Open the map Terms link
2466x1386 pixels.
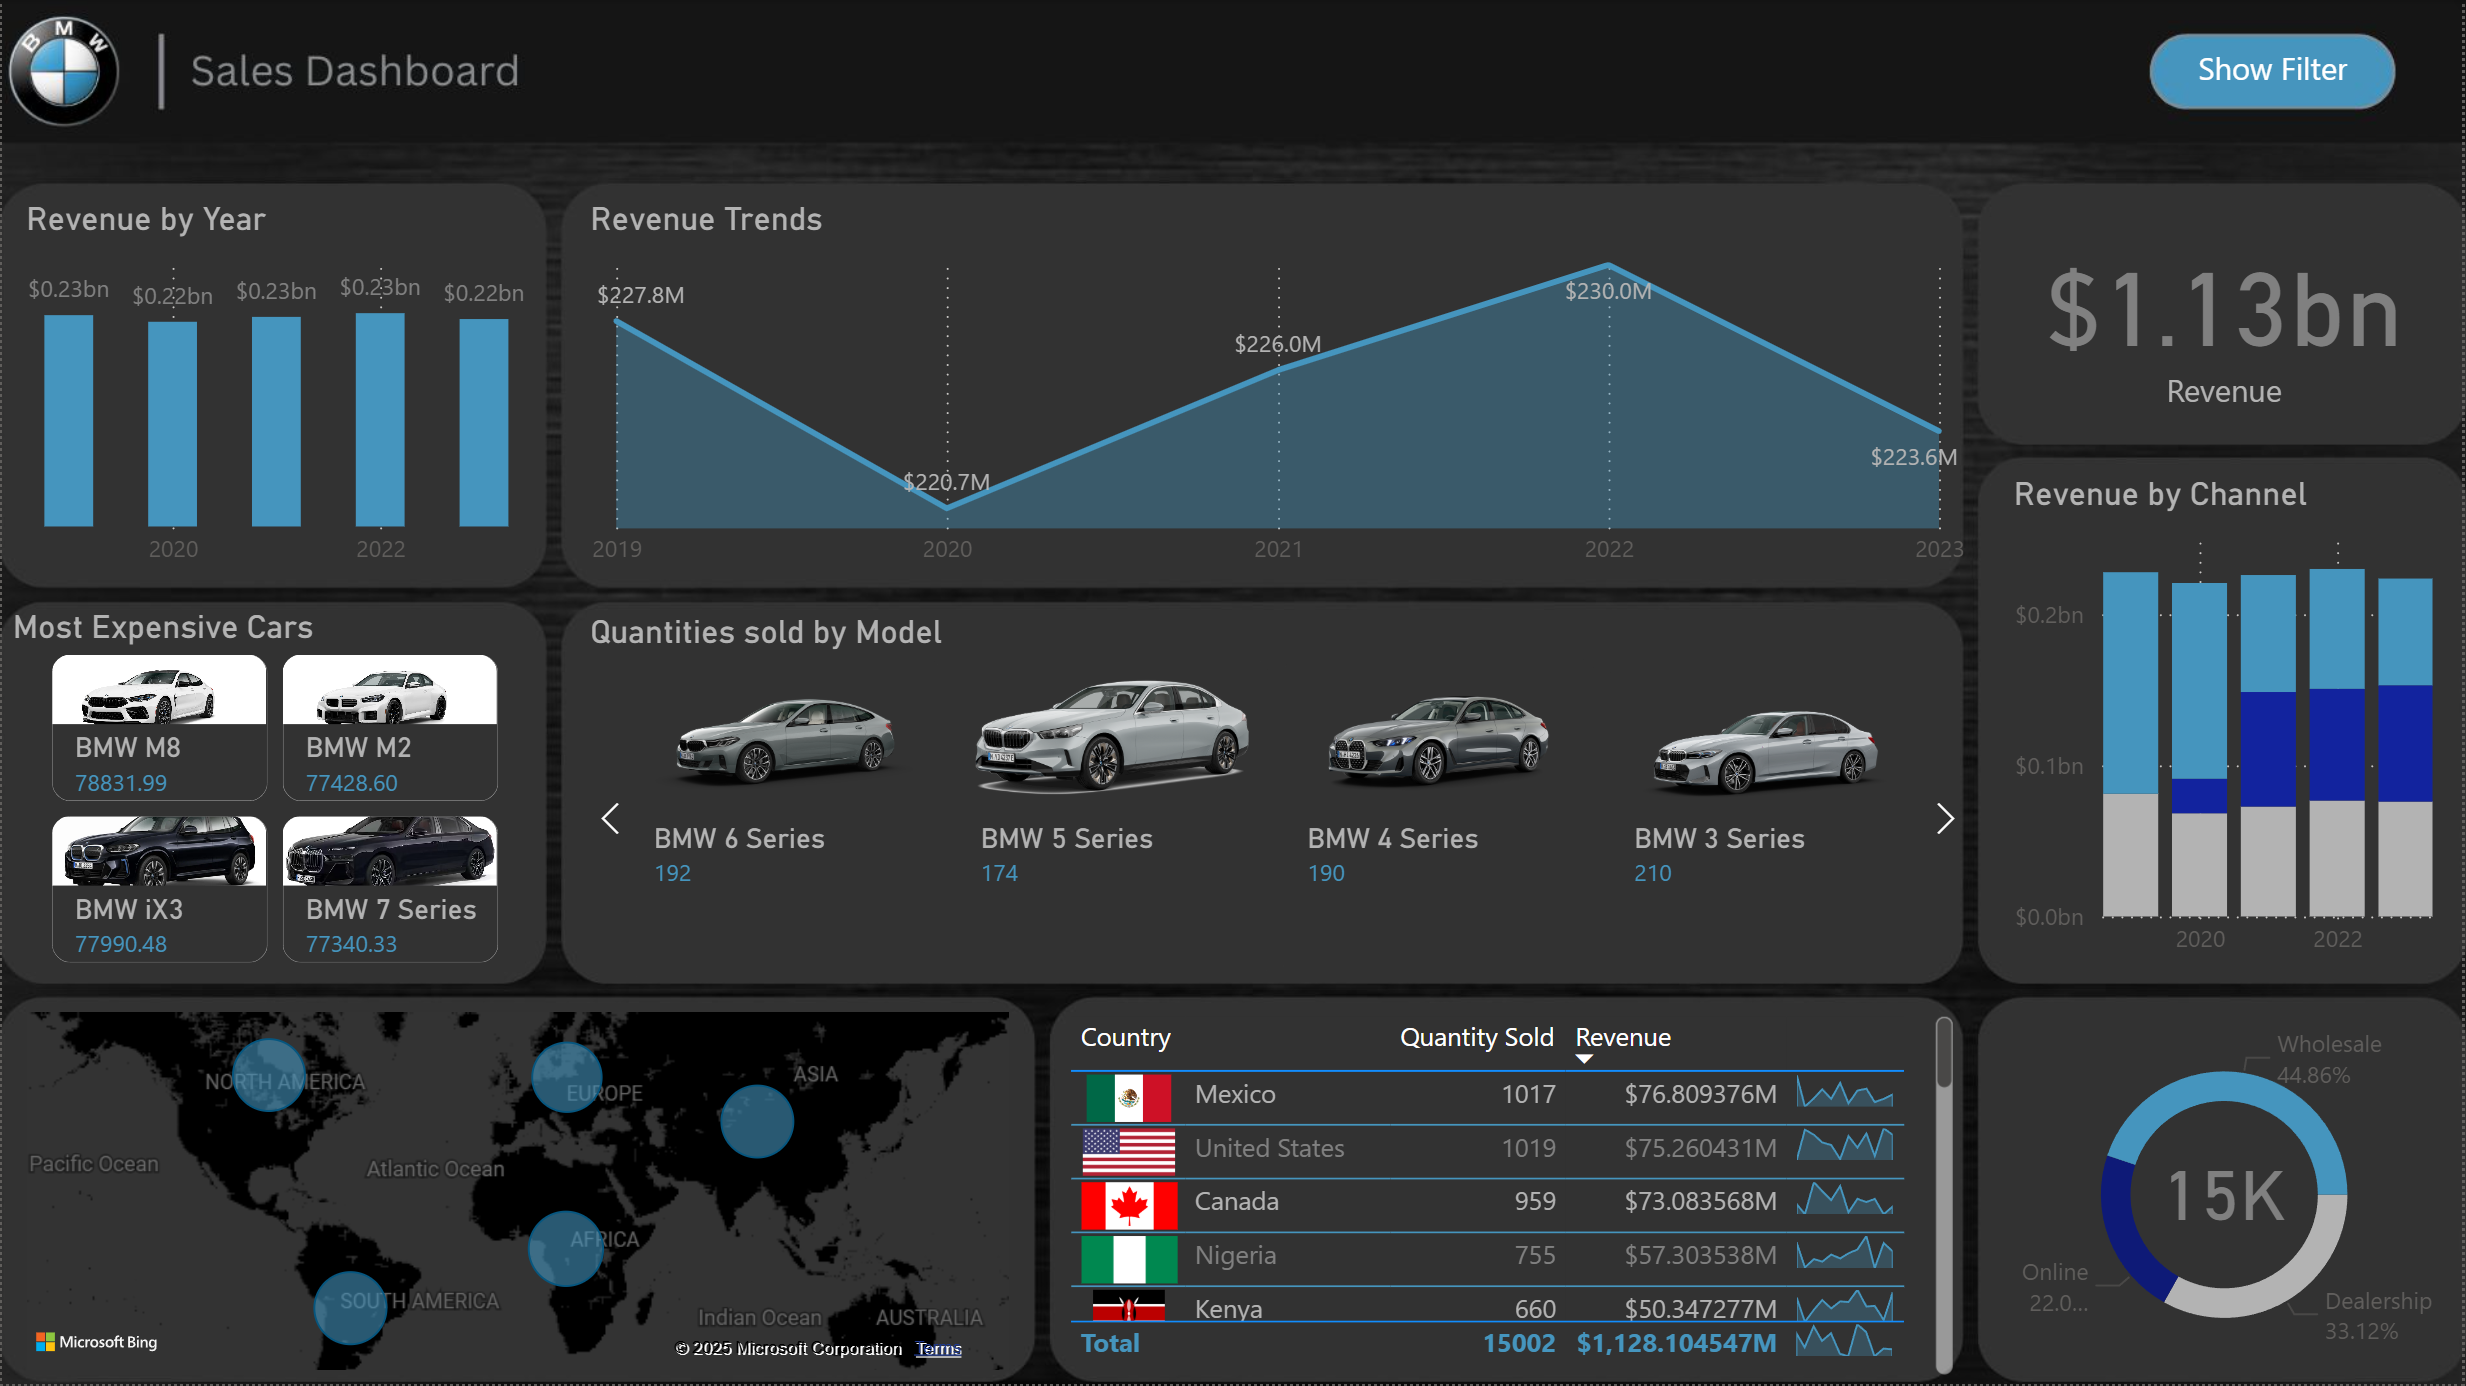(x=938, y=1349)
